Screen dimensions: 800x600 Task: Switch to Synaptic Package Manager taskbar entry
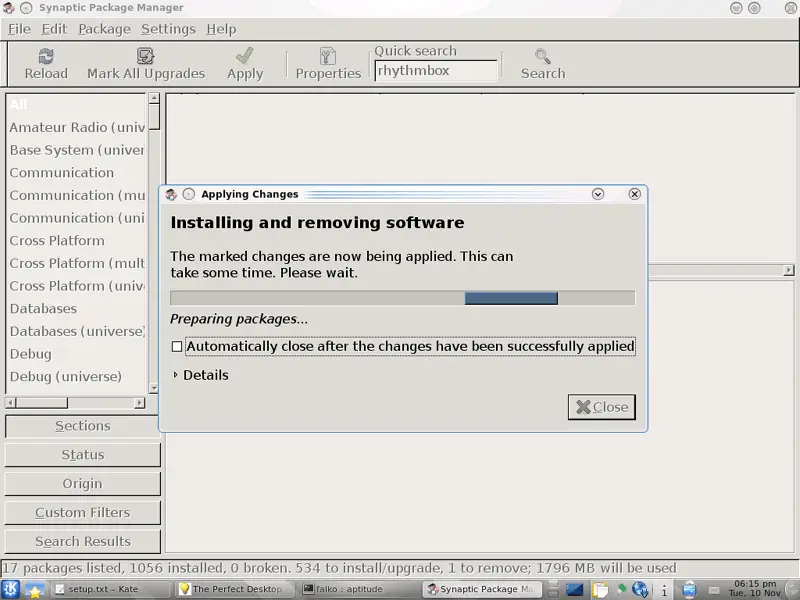pyautogui.click(x=482, y=589)
